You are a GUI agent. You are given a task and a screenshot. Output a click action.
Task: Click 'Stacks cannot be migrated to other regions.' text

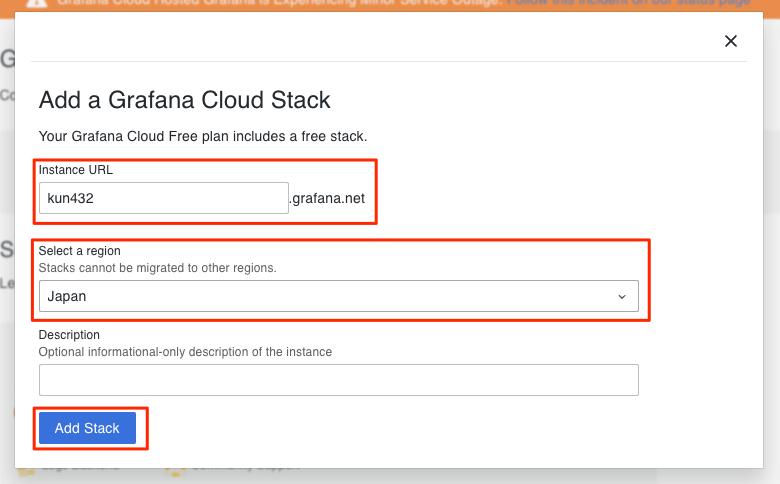click(x=157, y=268)
